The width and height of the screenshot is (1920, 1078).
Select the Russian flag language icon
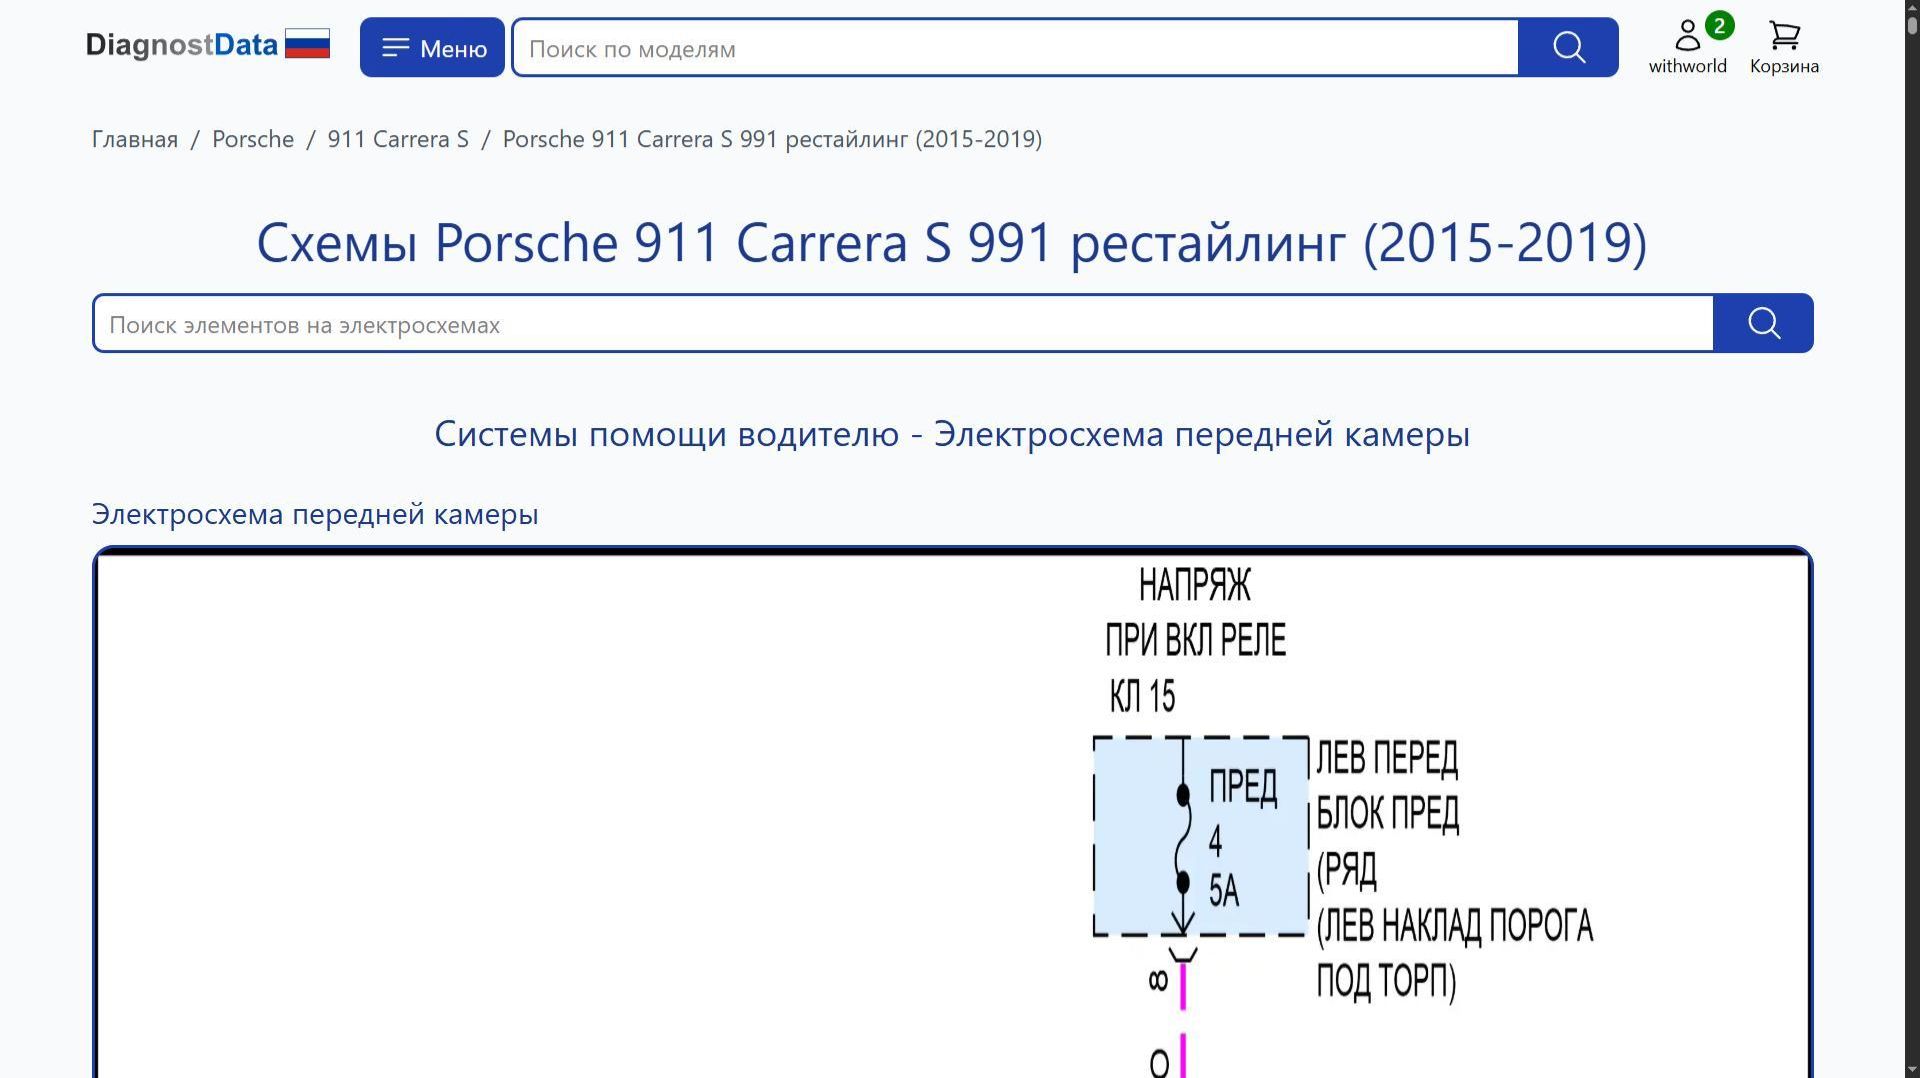tap(307, 44)
